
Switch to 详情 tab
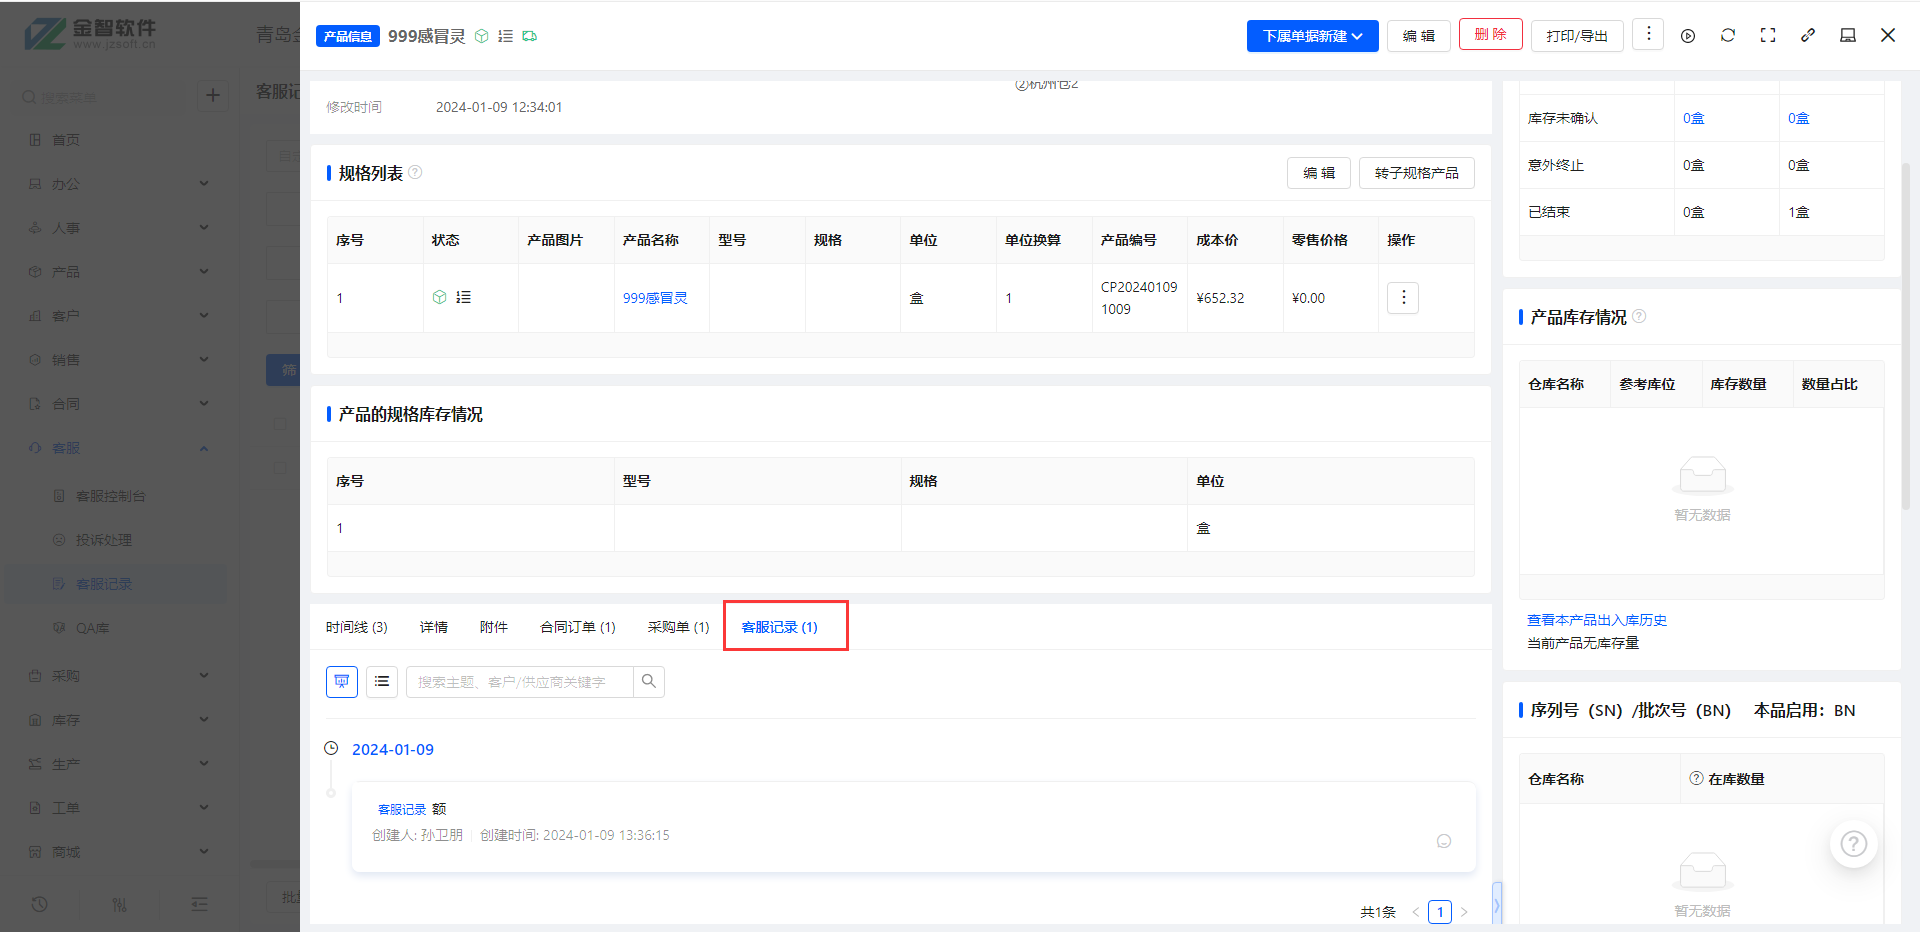434,627
